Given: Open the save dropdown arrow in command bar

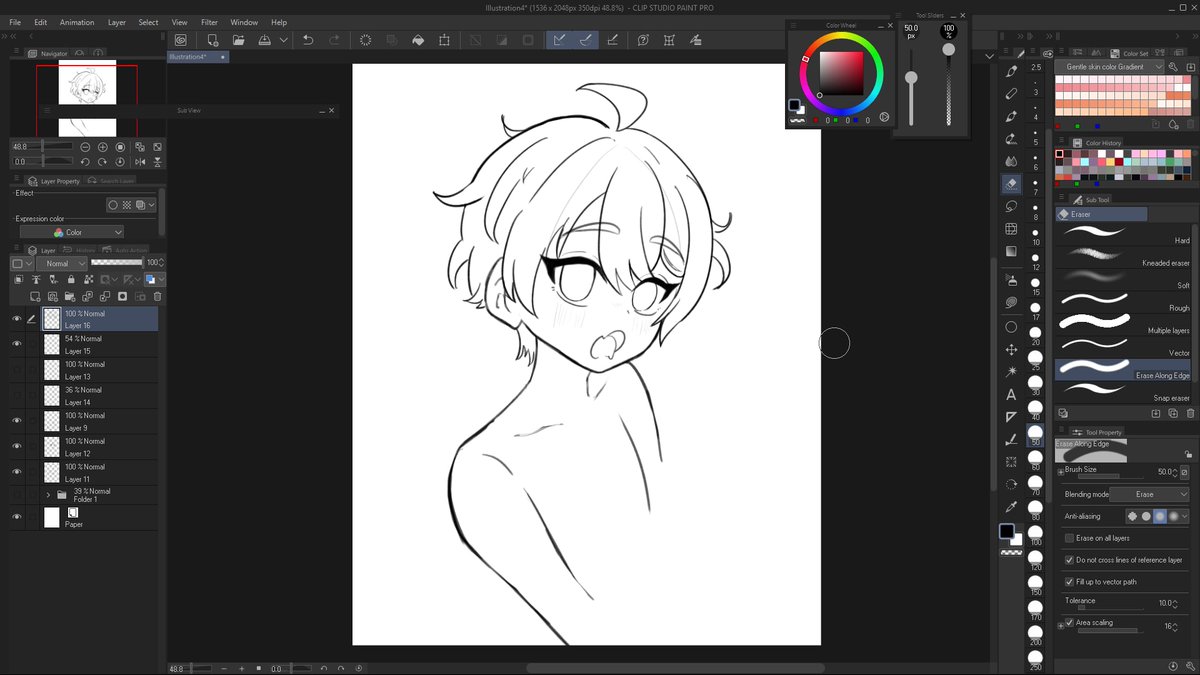Looking at the screenshot, I should tap(284, 40).
